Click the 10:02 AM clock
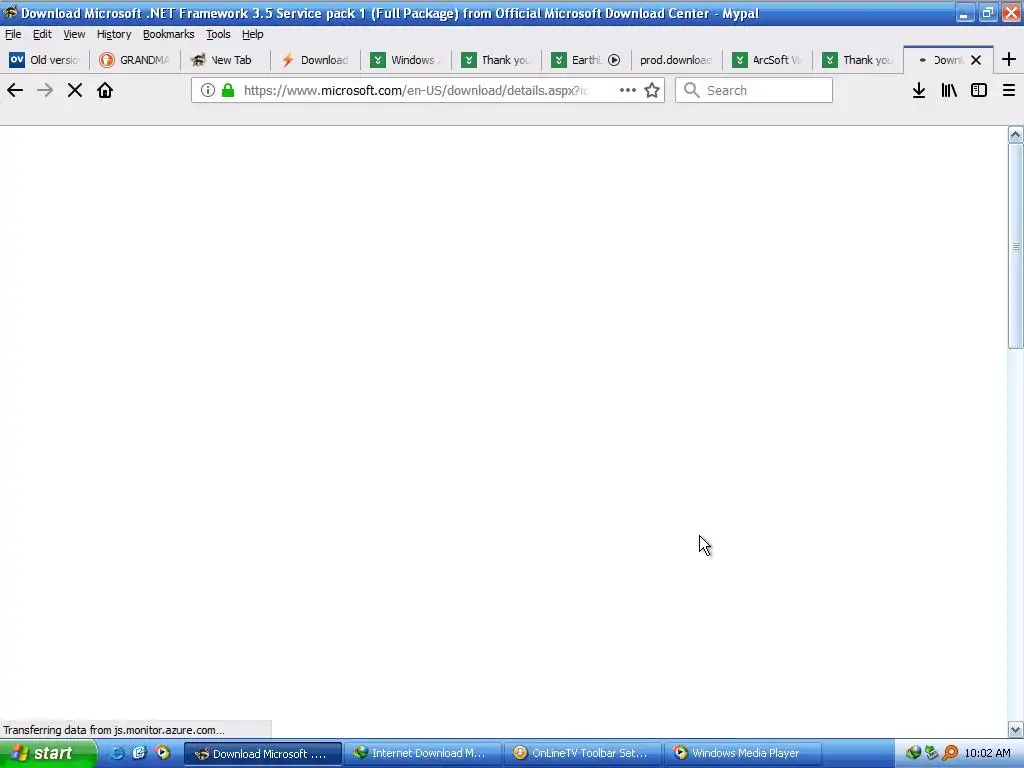 tap(987, 753)
